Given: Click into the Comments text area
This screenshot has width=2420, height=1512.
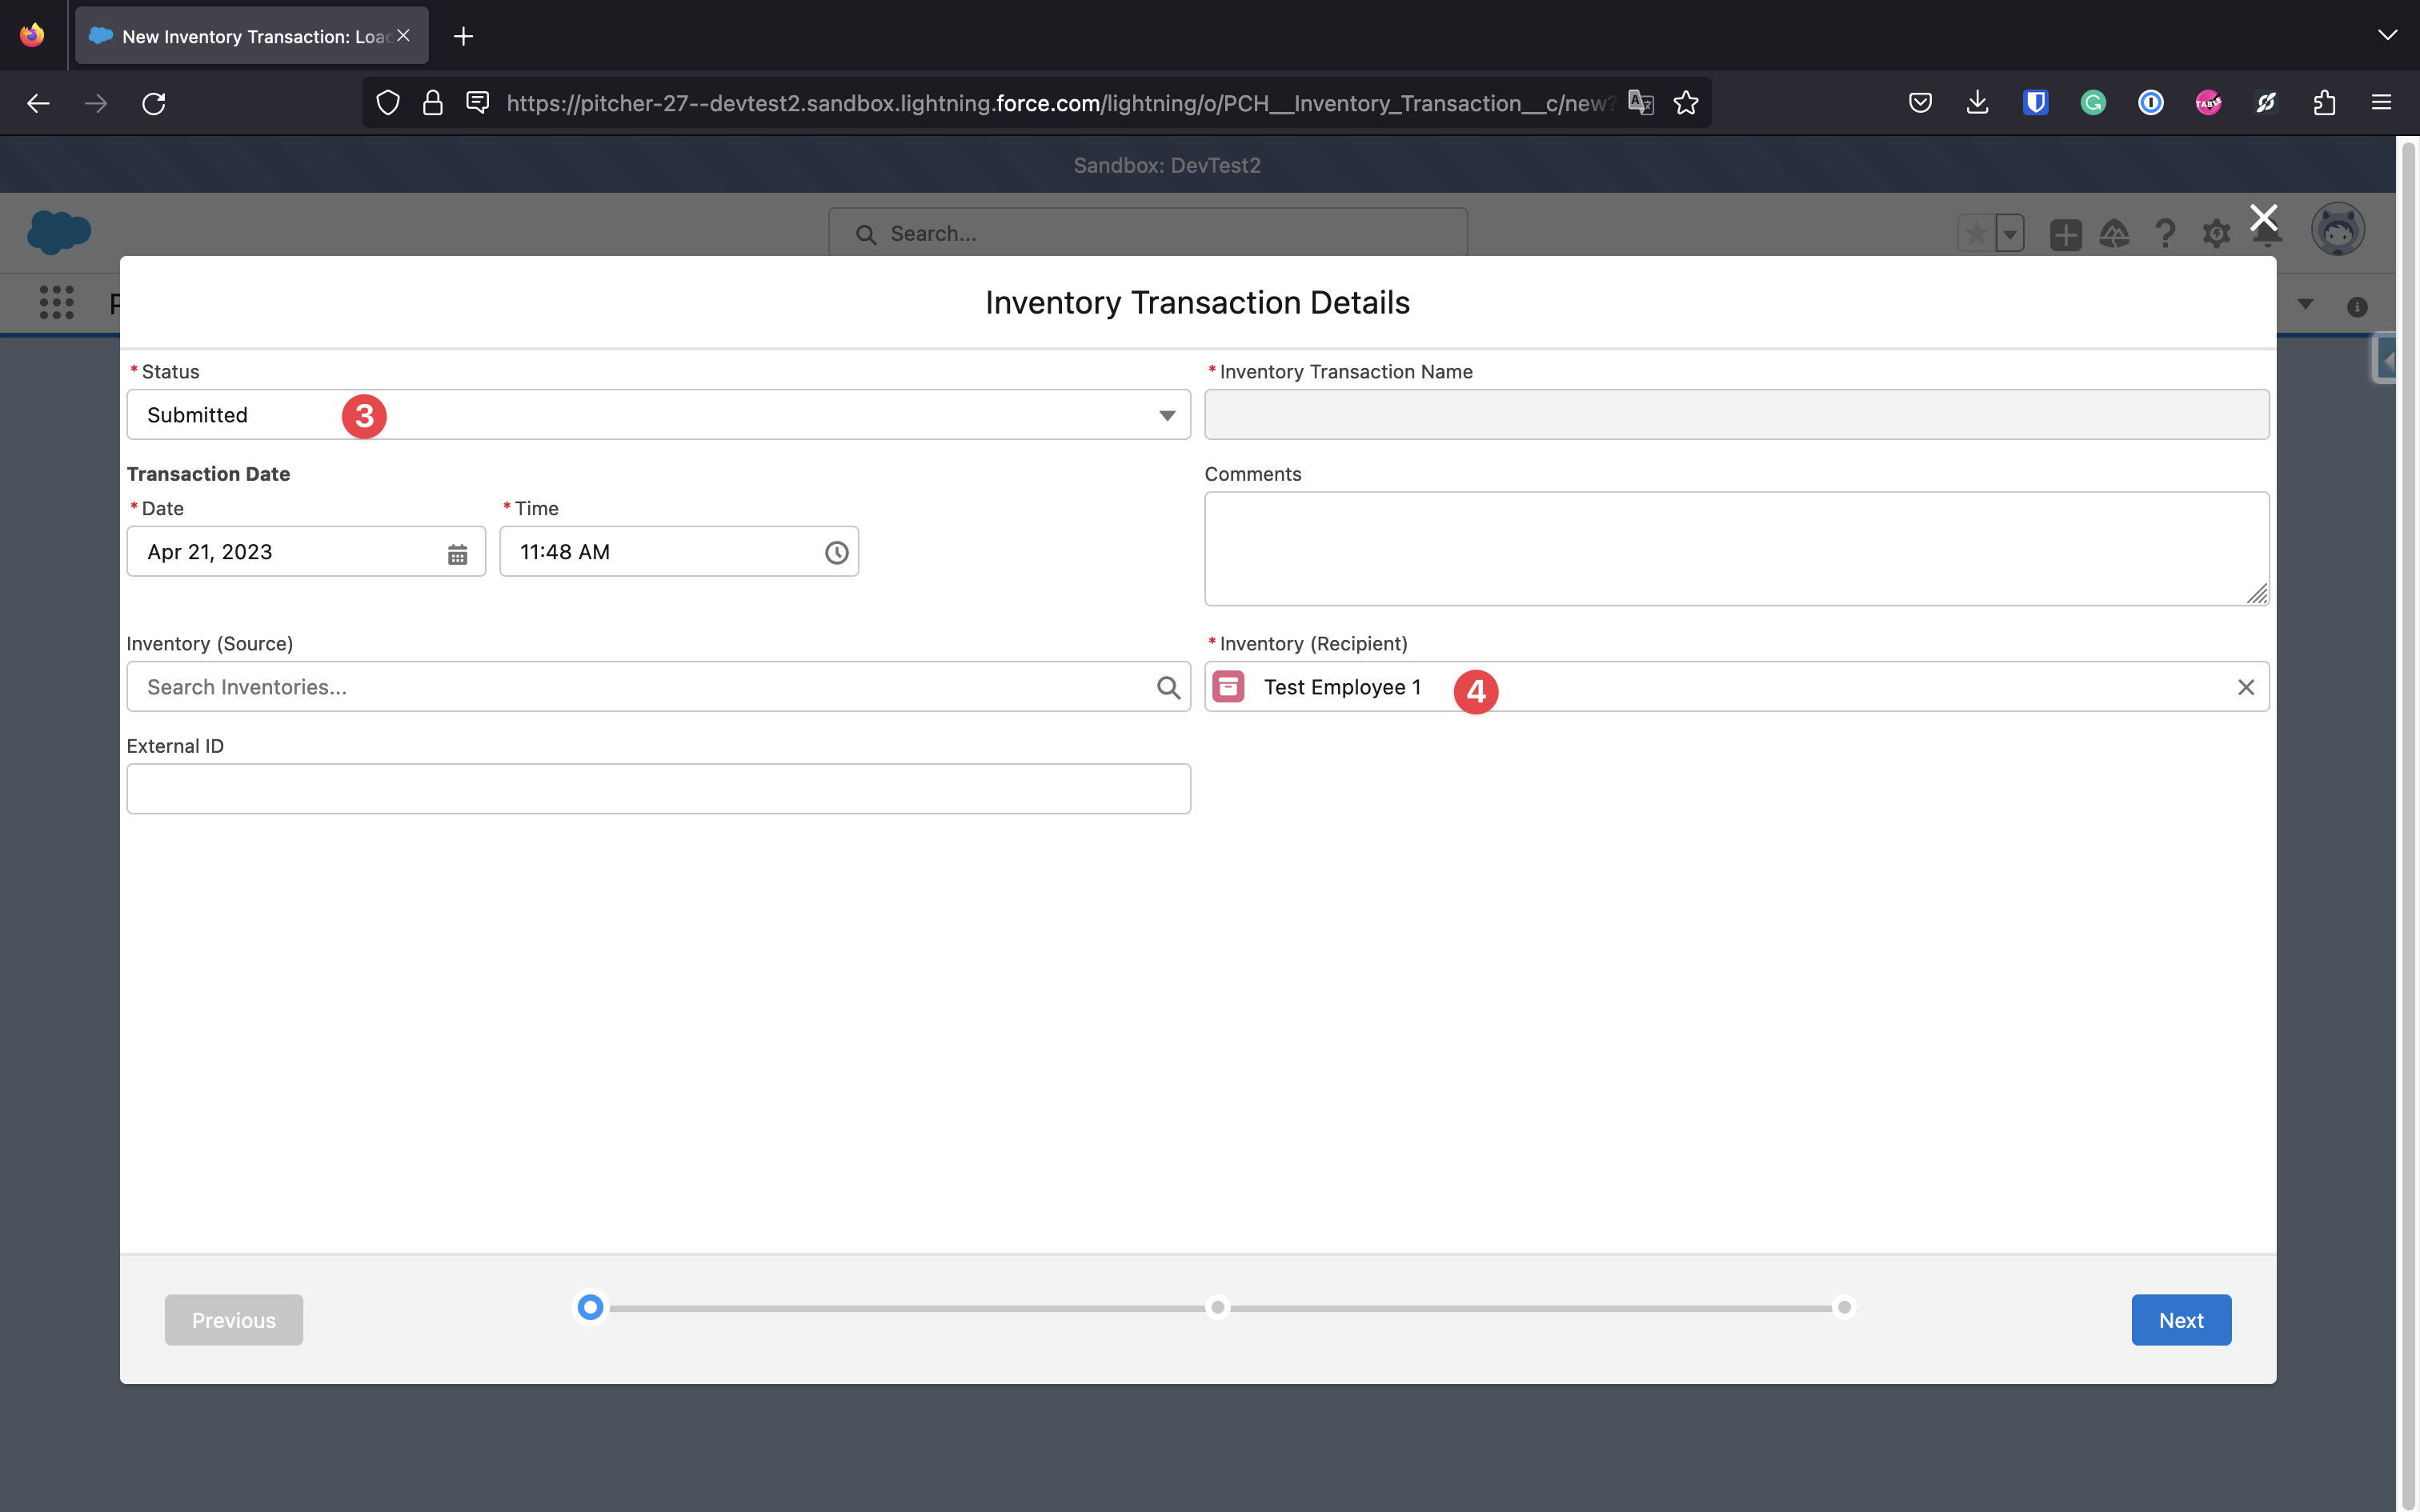Looking at the screenshot, I should (x=1735, y=548).
